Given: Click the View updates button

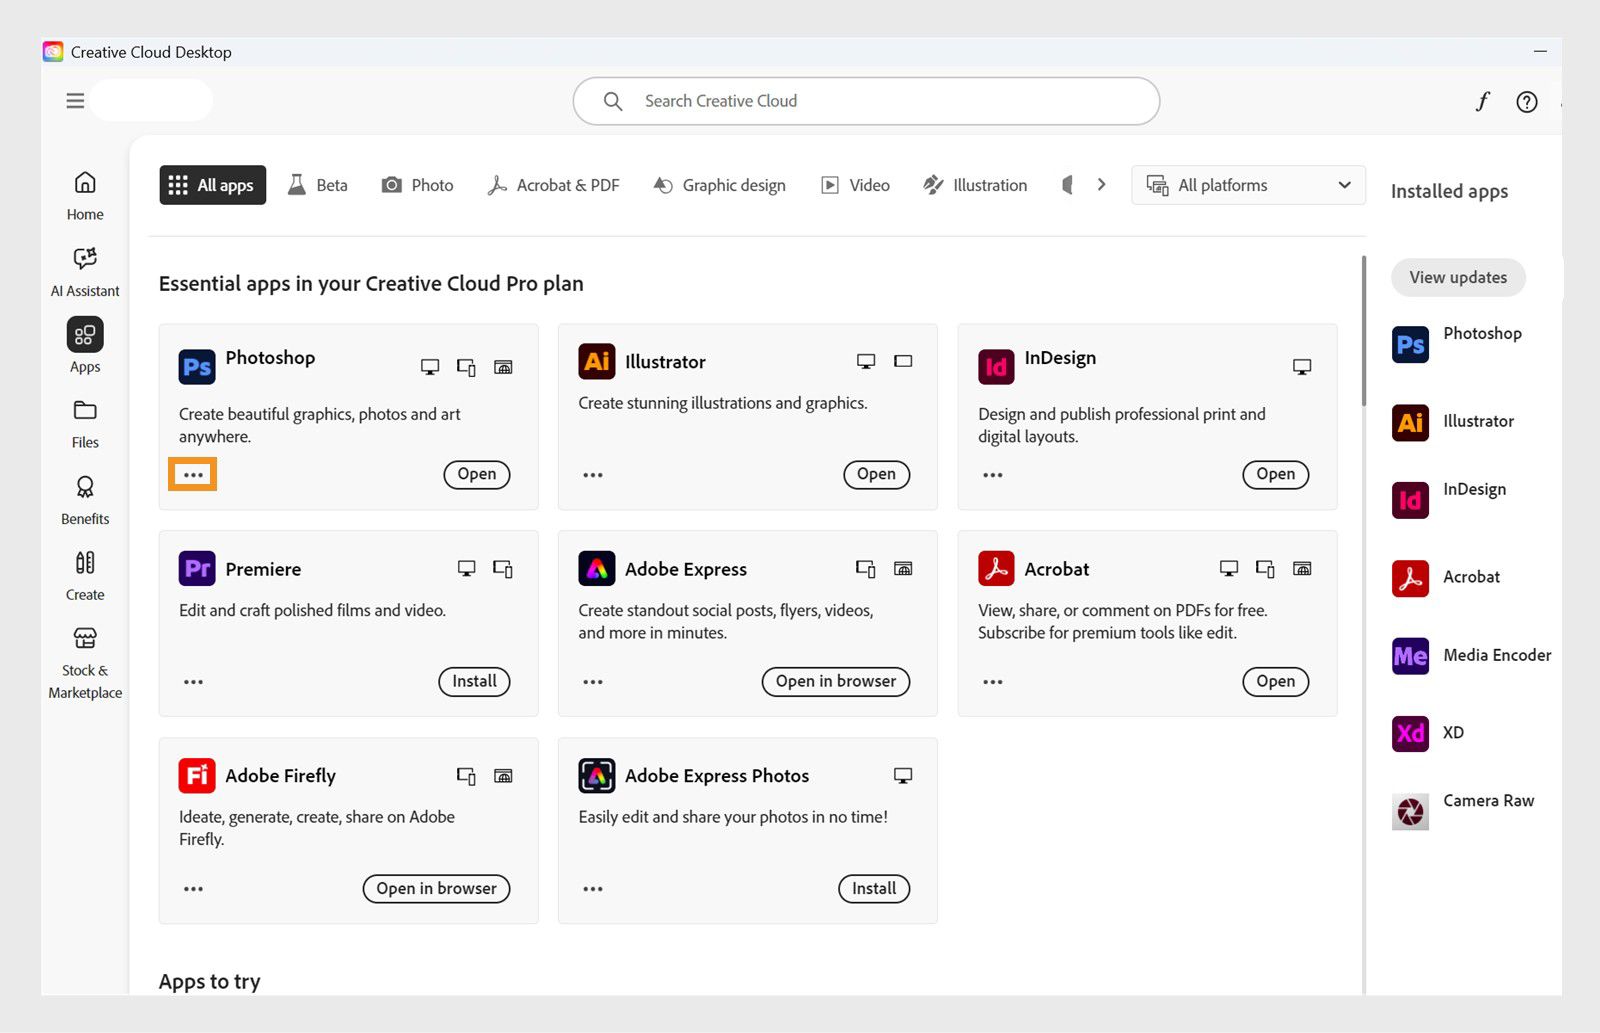Looking at the screenshot, I should [x=1458, y=277].
